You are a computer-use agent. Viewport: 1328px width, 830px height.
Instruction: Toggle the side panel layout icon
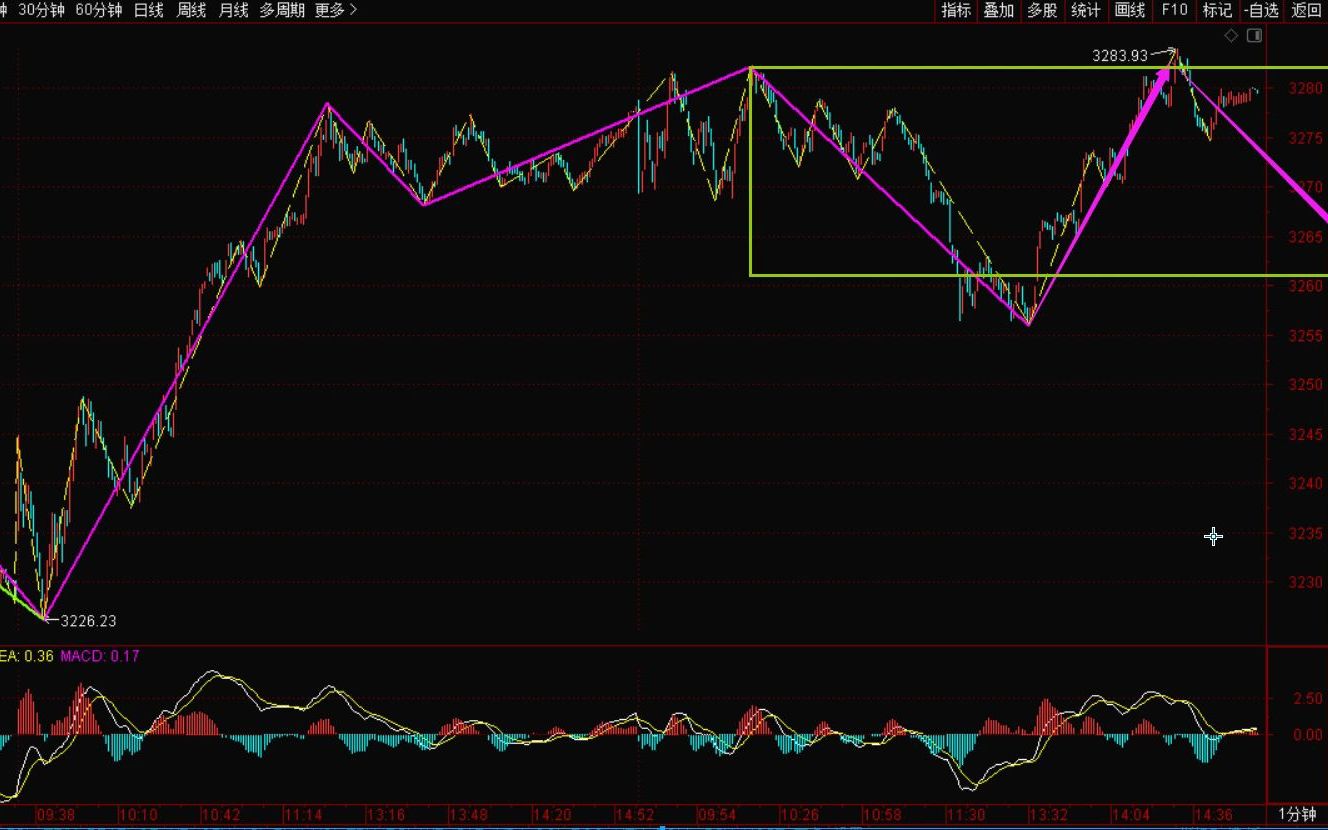(1254, 36)
